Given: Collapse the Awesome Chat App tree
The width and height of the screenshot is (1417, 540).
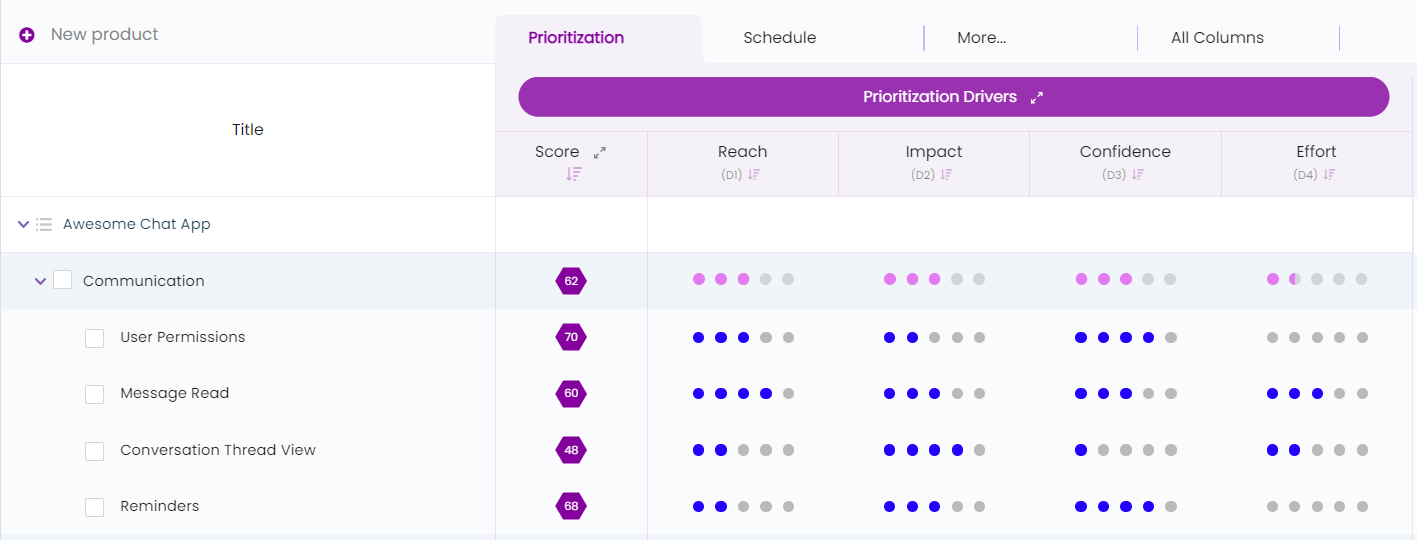Looking at the screenshot, I should (24, 225).
